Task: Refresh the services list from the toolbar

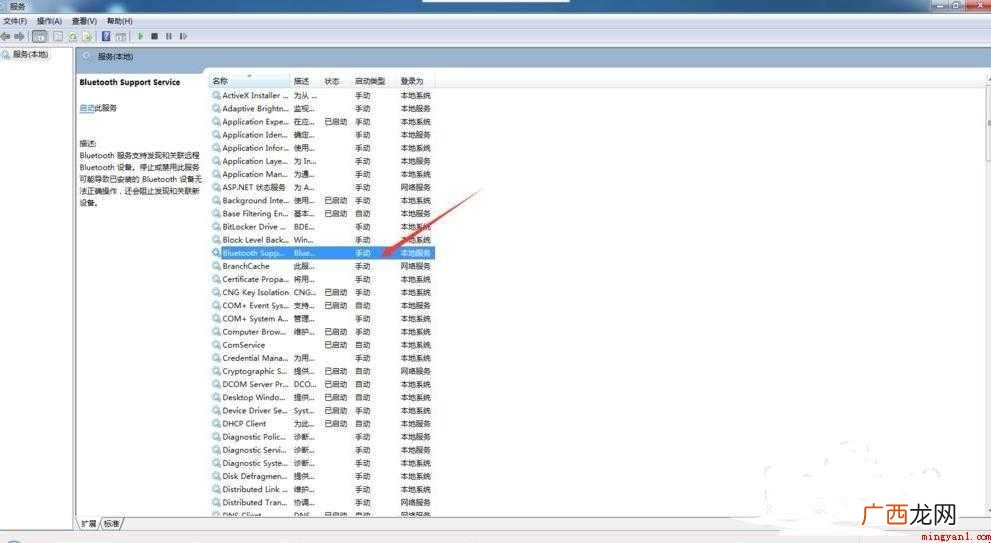Action: click(74, 37)
